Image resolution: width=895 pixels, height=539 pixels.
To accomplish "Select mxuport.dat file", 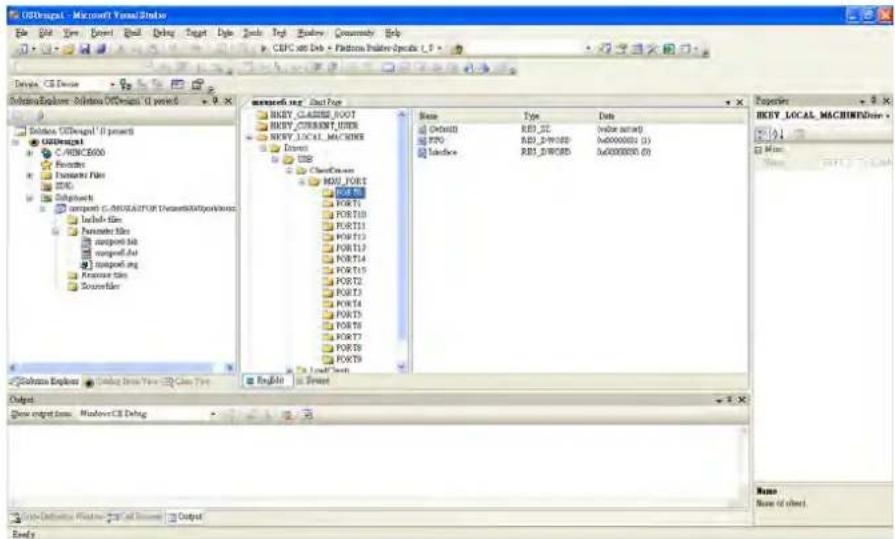I will point(116,253).
